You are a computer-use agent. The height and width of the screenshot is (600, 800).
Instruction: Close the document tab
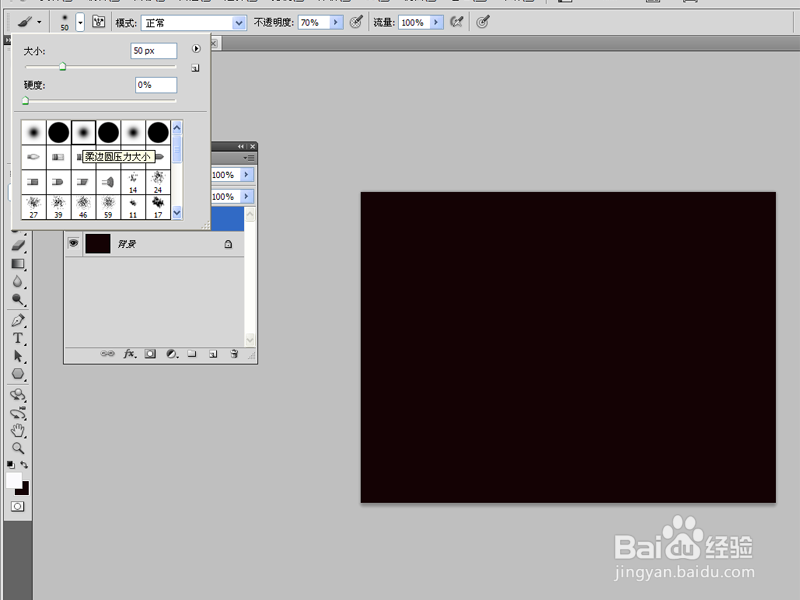tap(214, 43)
